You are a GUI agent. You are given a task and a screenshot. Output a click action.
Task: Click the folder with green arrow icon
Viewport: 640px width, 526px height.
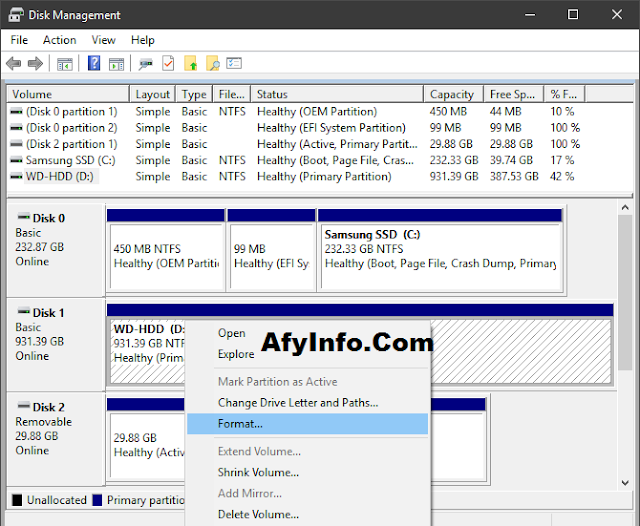[x=191, y=63]
